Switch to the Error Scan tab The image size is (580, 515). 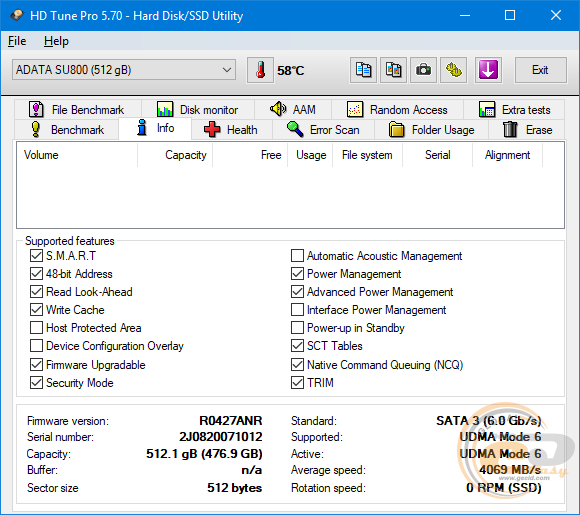324,130
